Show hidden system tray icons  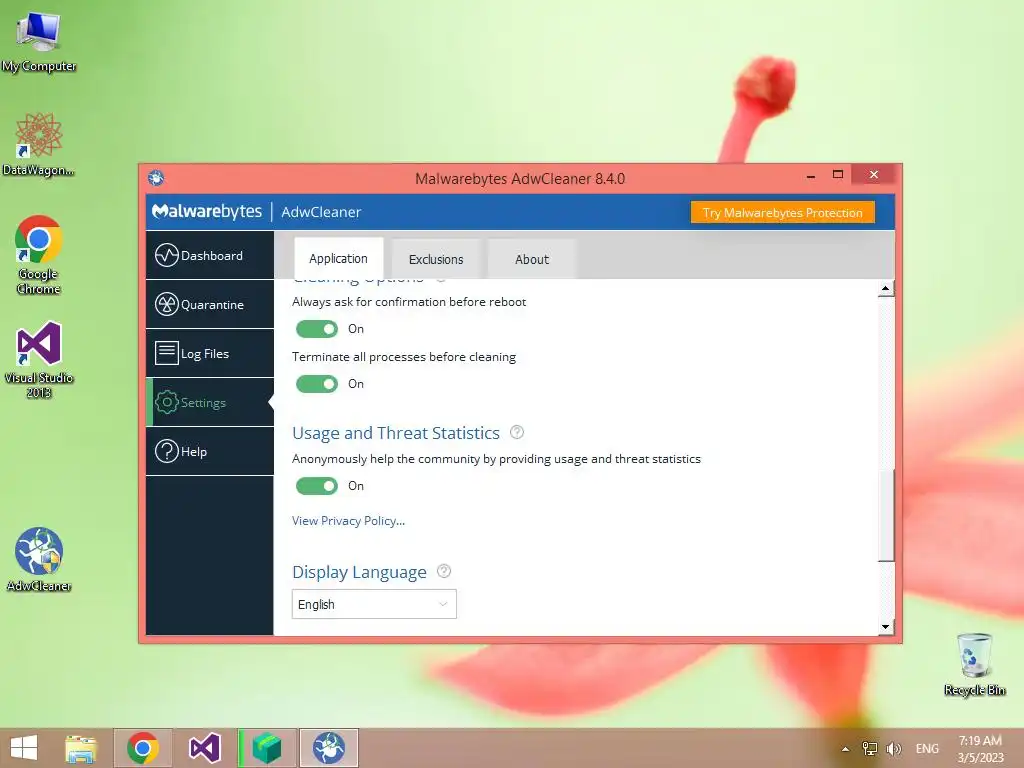coord(845,749)
